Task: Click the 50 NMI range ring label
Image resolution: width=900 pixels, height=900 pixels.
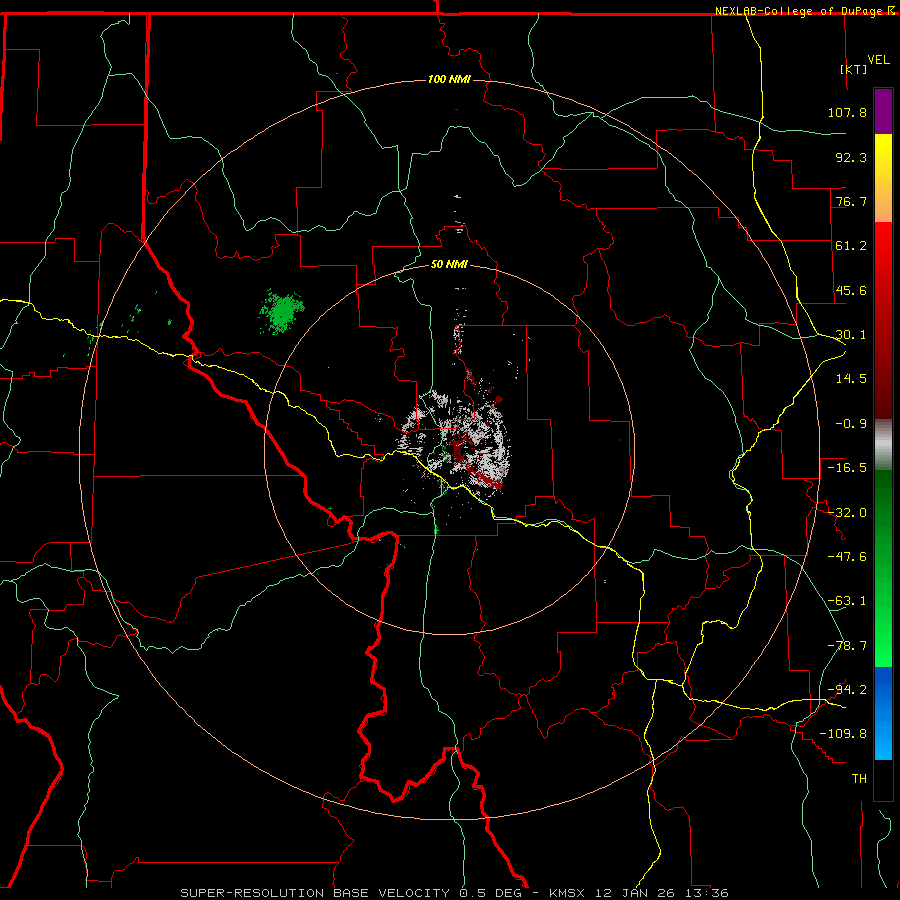Action: 449,264
